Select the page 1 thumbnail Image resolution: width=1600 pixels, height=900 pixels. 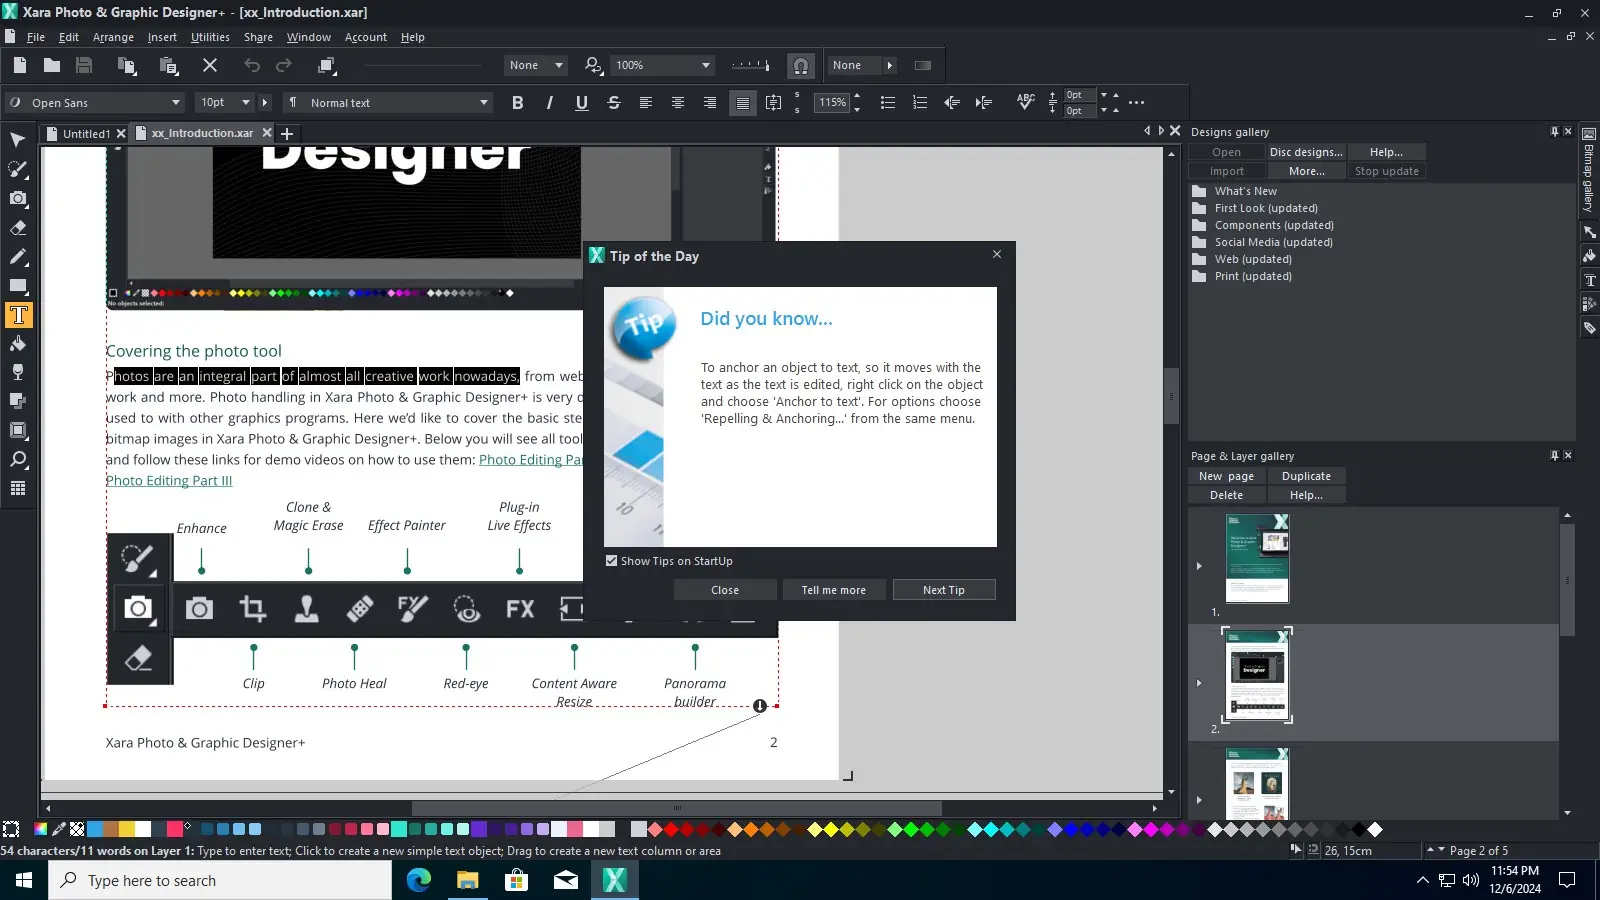pos(1257,558)
